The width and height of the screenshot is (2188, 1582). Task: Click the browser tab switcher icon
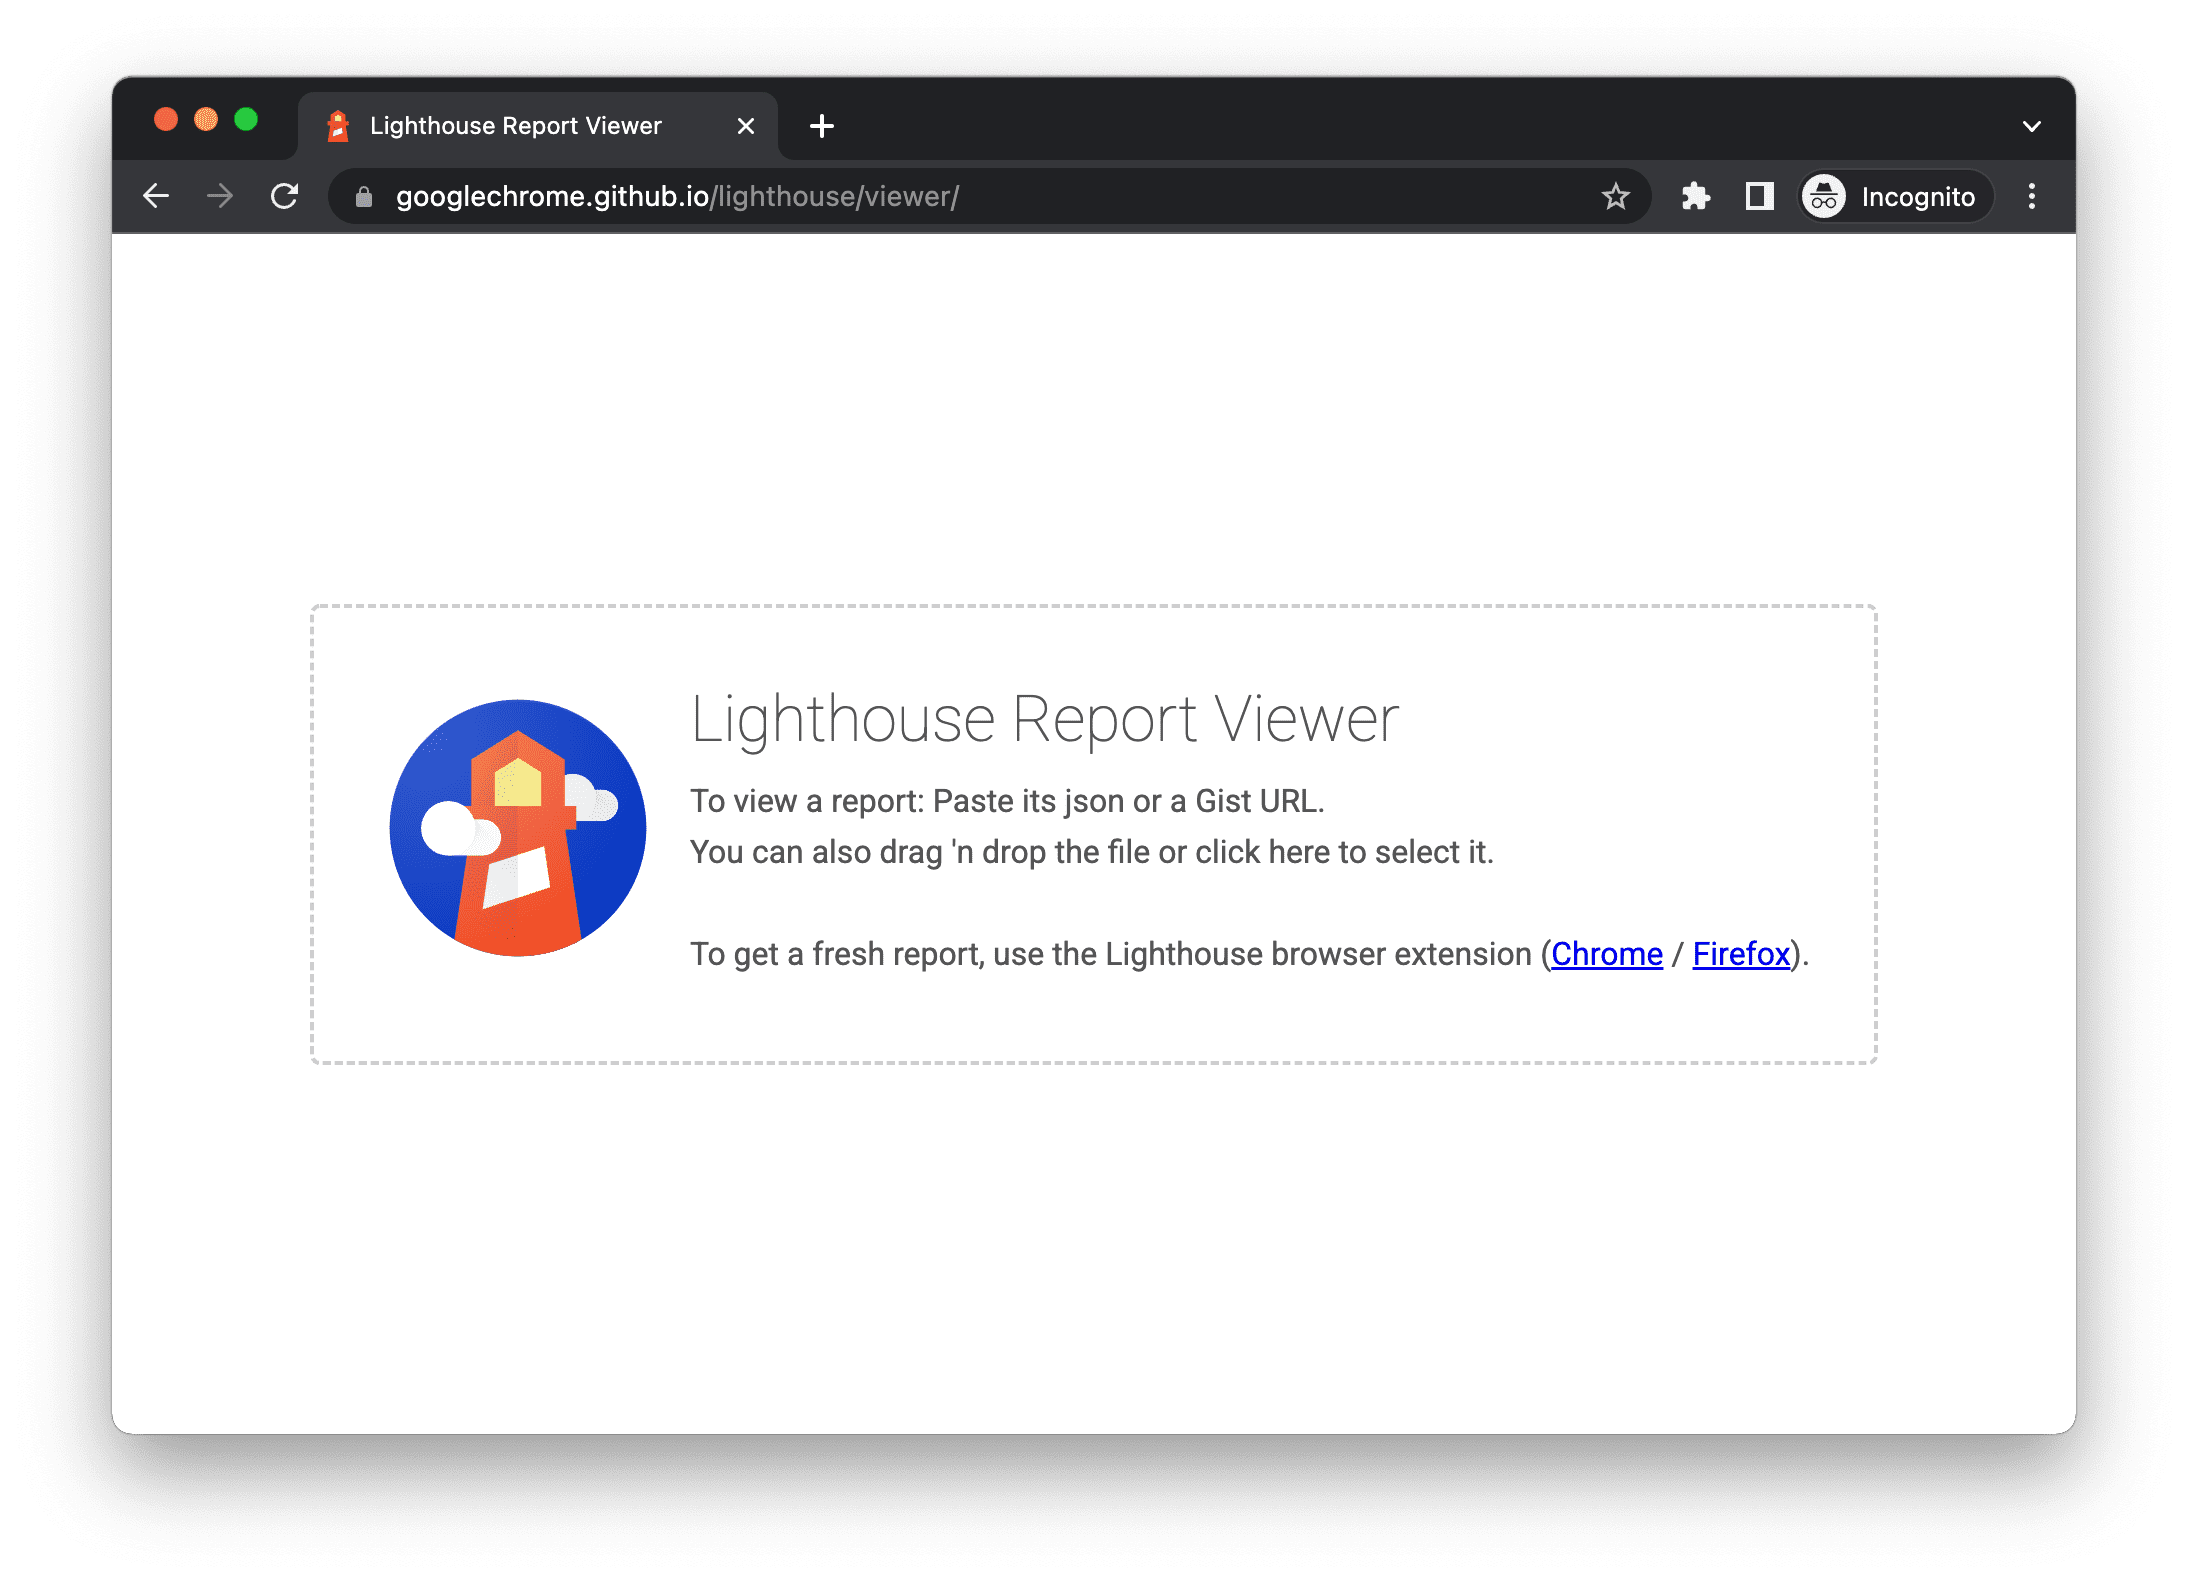click(2032, 126)
